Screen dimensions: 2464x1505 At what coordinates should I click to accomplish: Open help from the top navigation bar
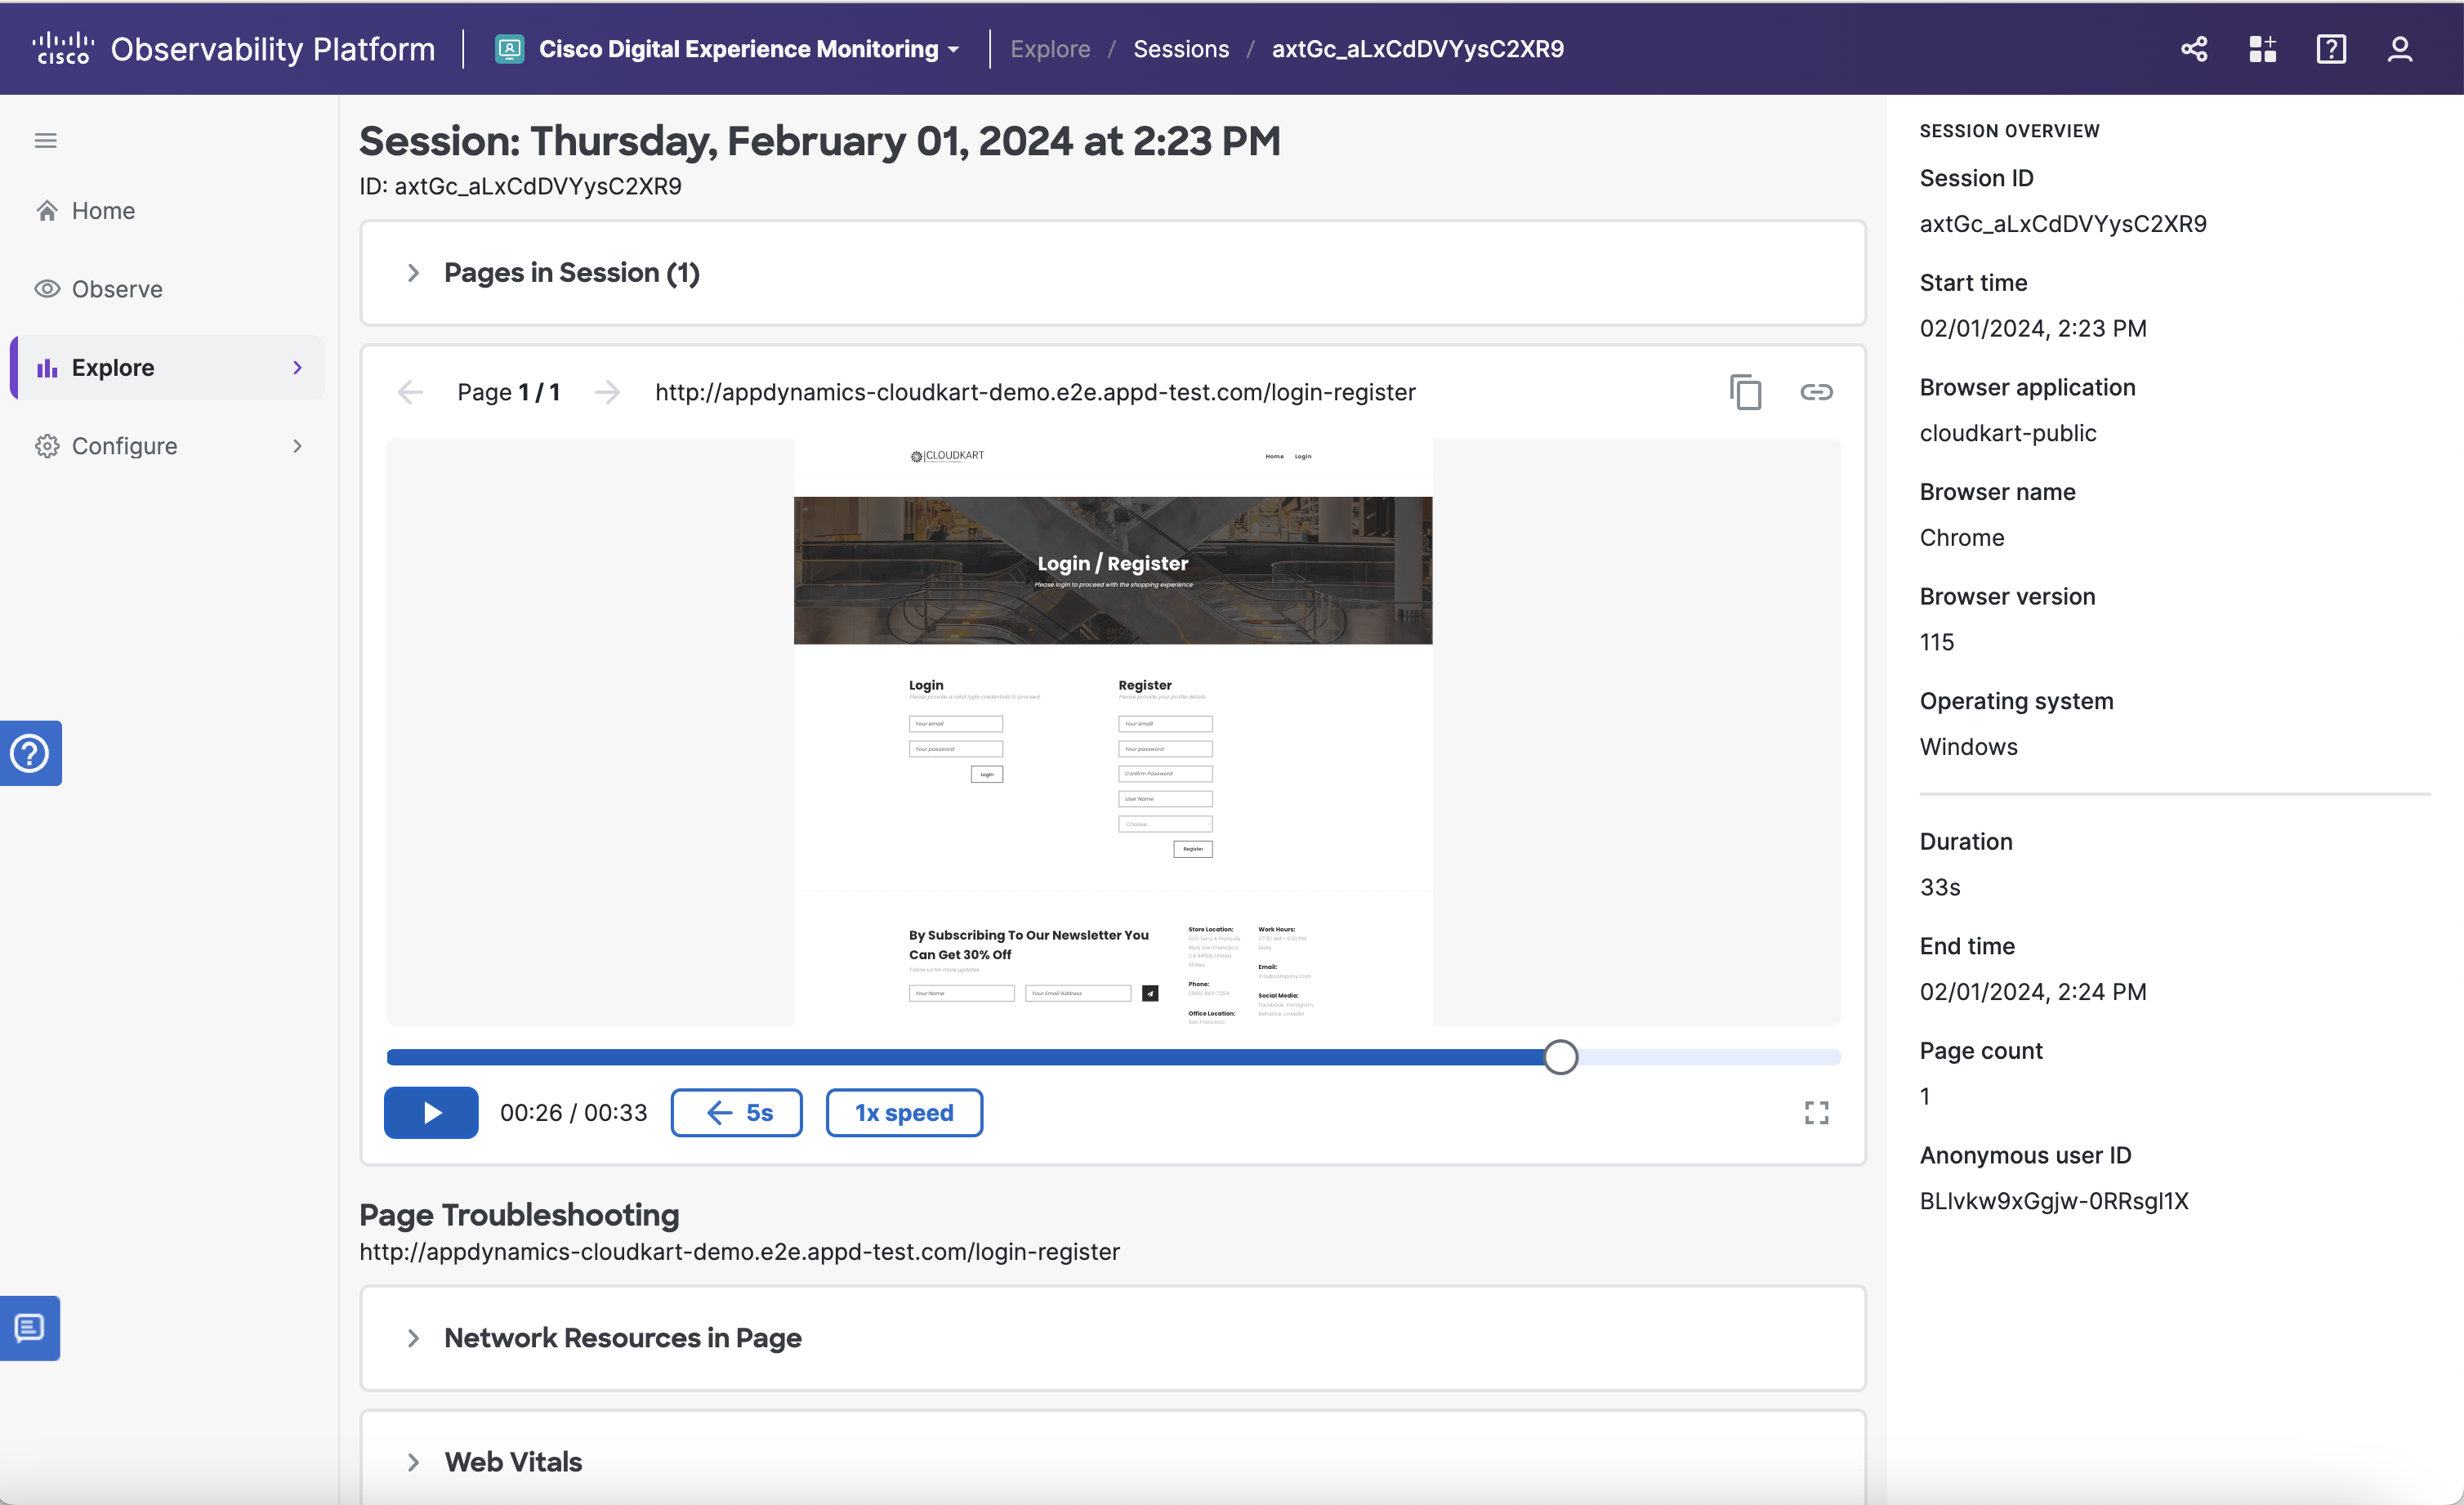(2331, 48)
